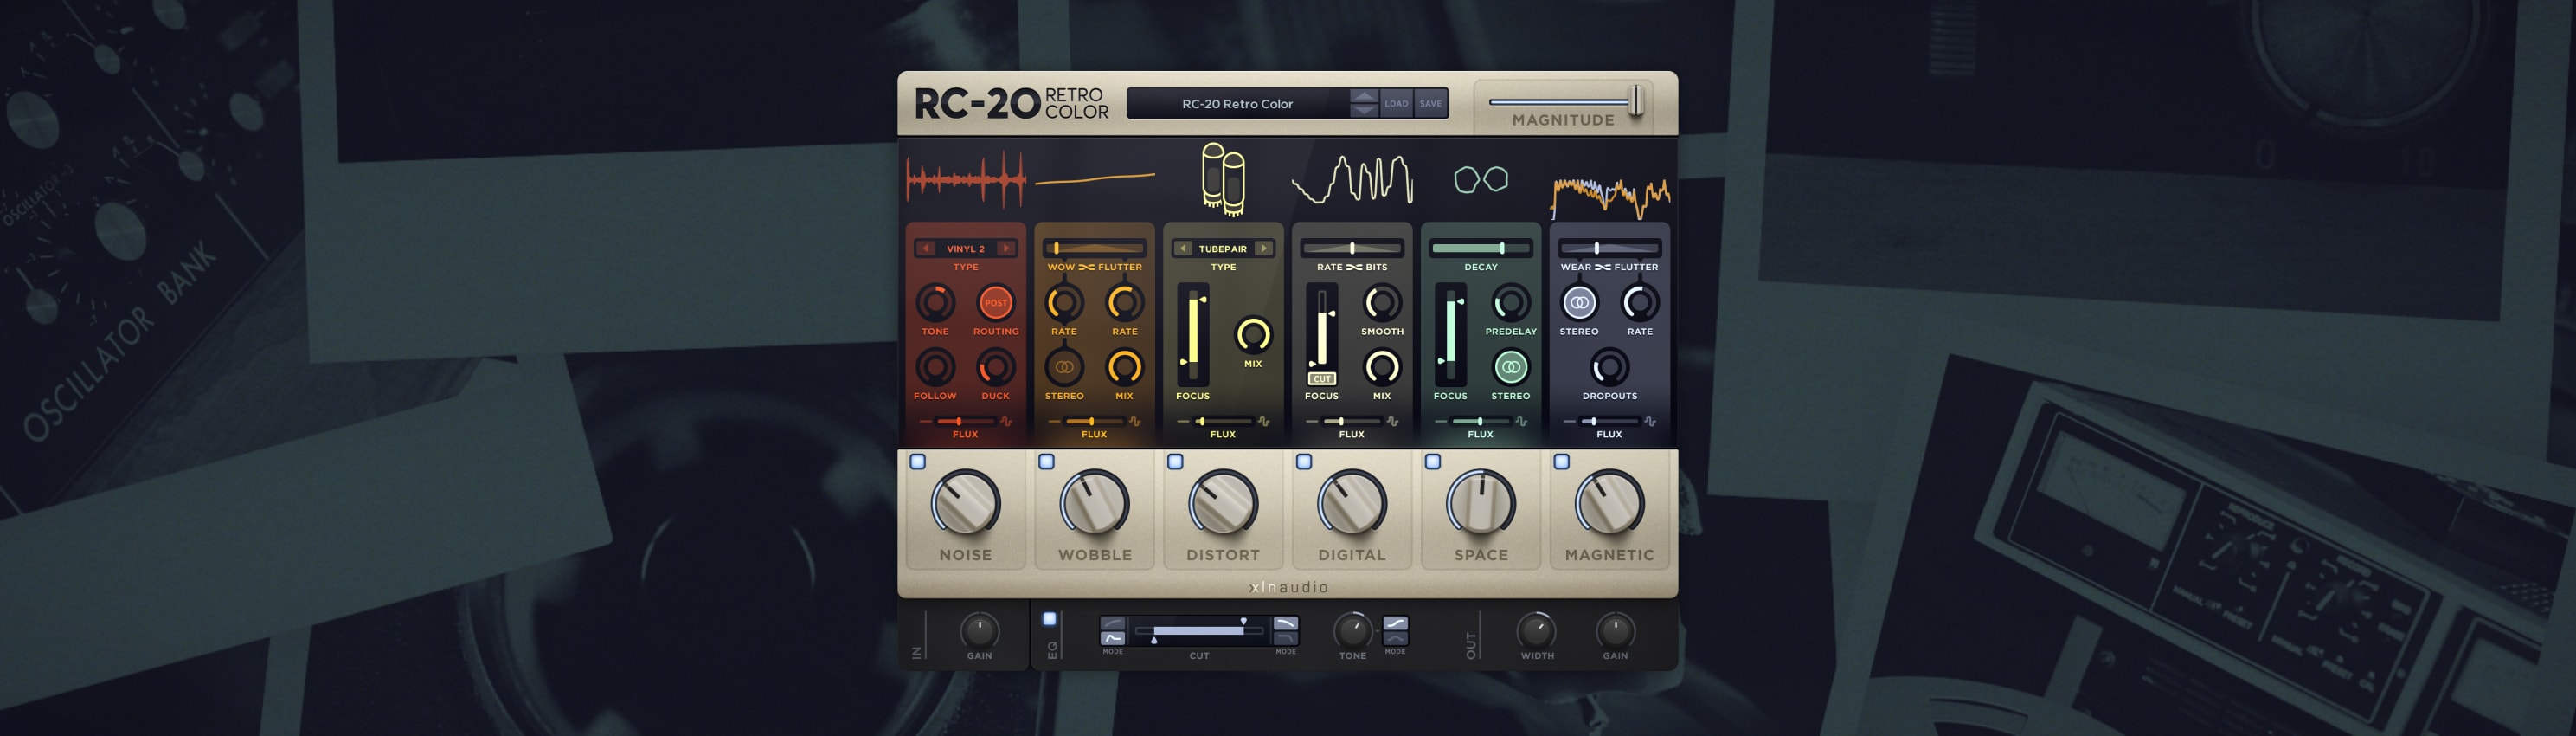Image resolution: width=2576 pixels, height=736 pixels.
Task: Select the upper low-cut EQ mode icon
Action: pyautogui.click(x=1113, y=623)
